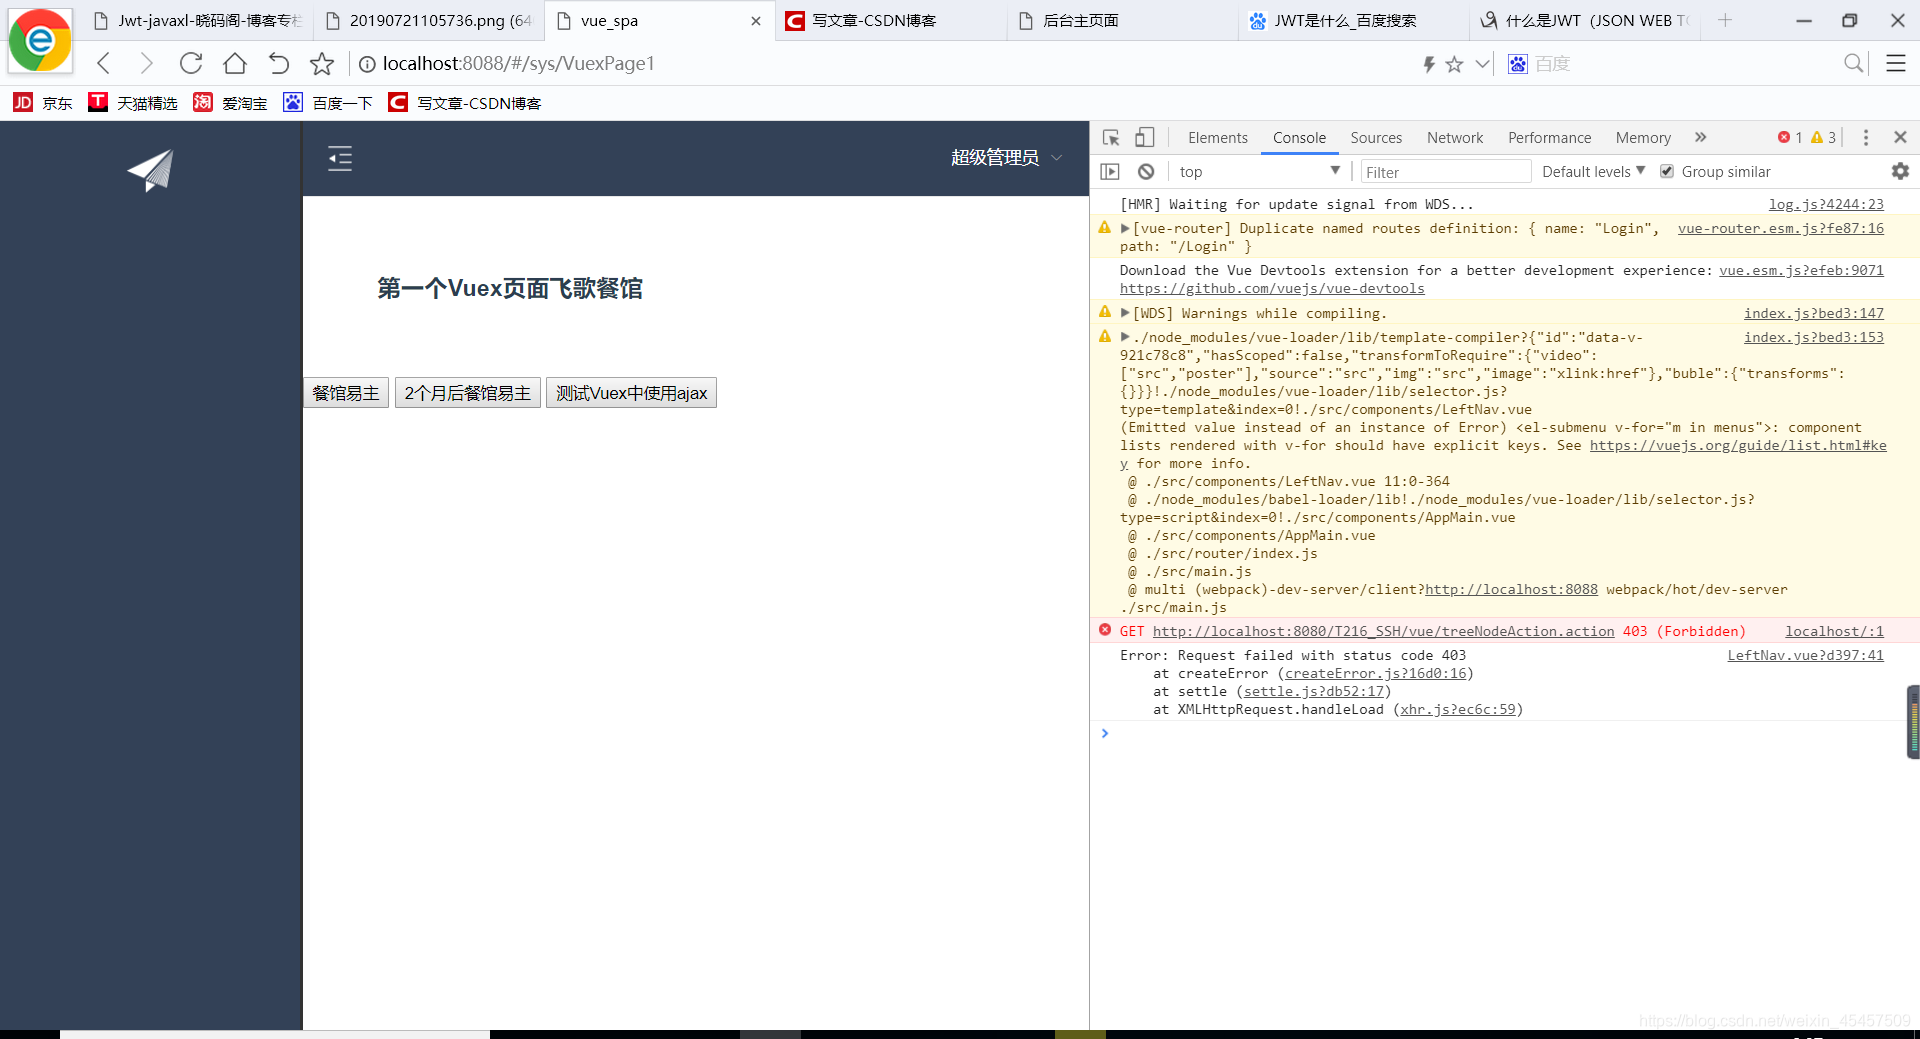
Task: Select the DevTools inspect element icon
Action: 1111,138
